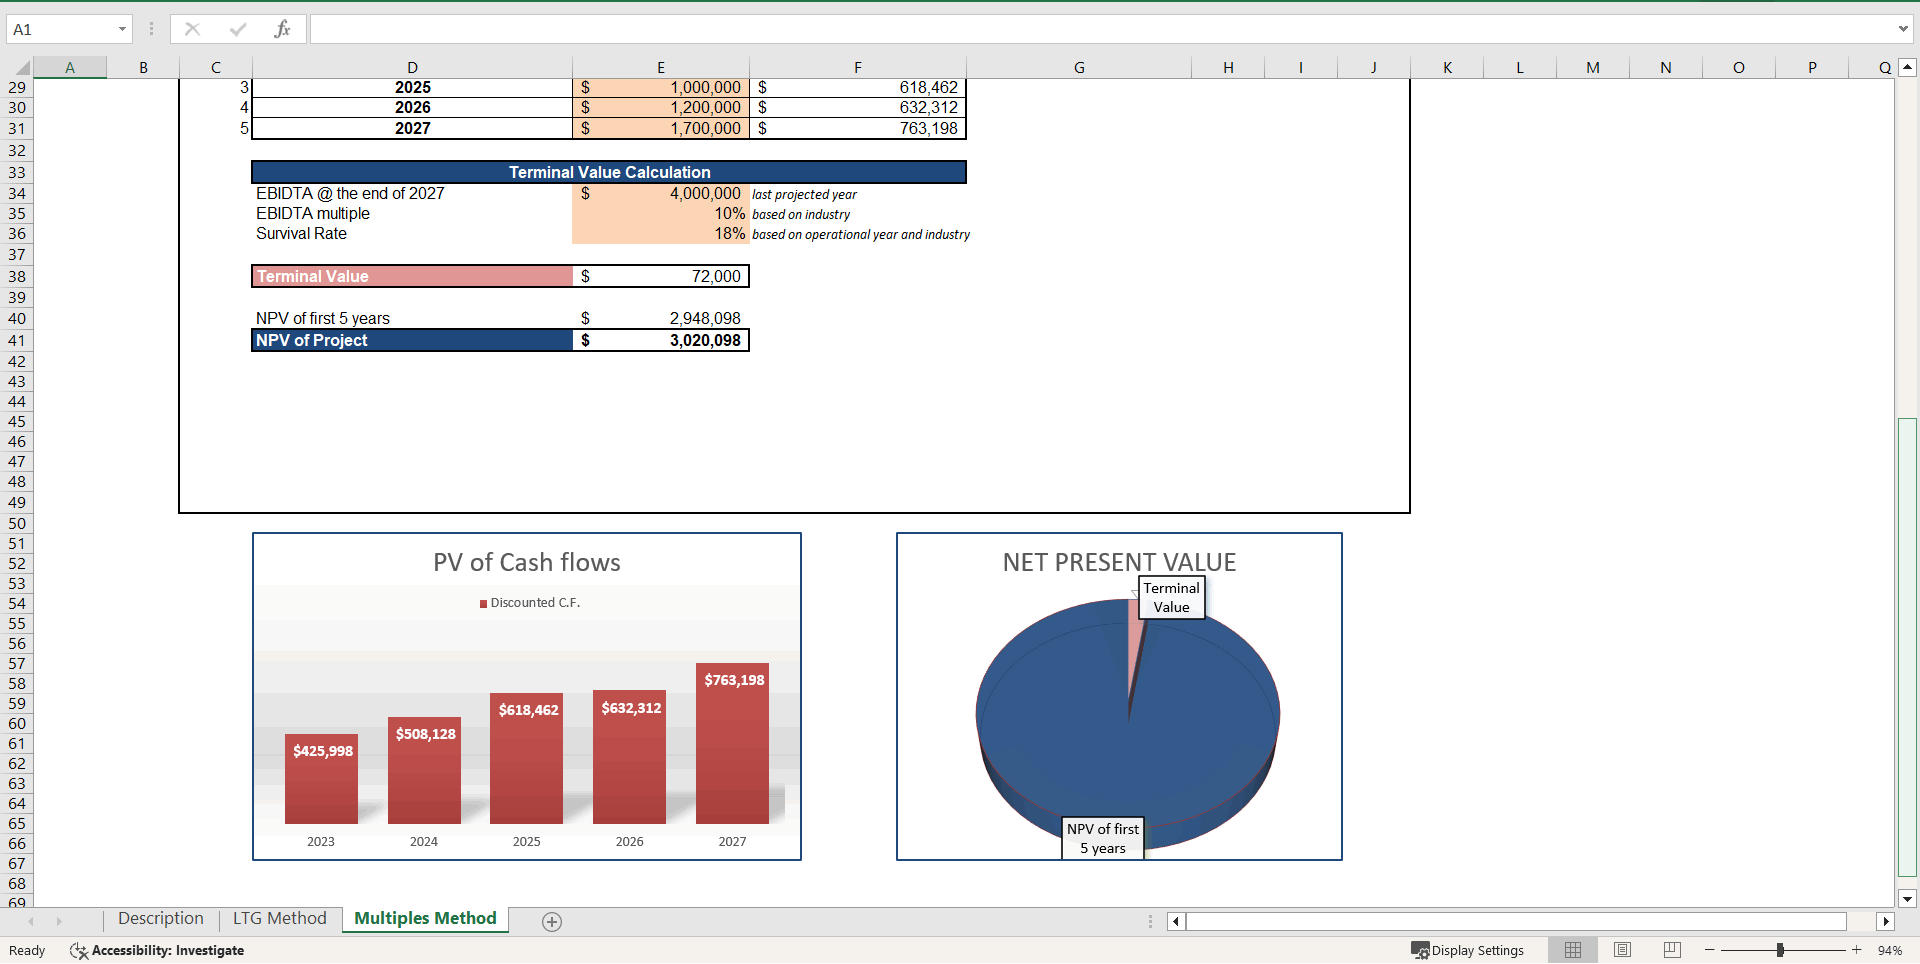Screen dimensions: 1920x964
Task: Select the Terminal Value amount cell
Action: click(x=660, y=276)
